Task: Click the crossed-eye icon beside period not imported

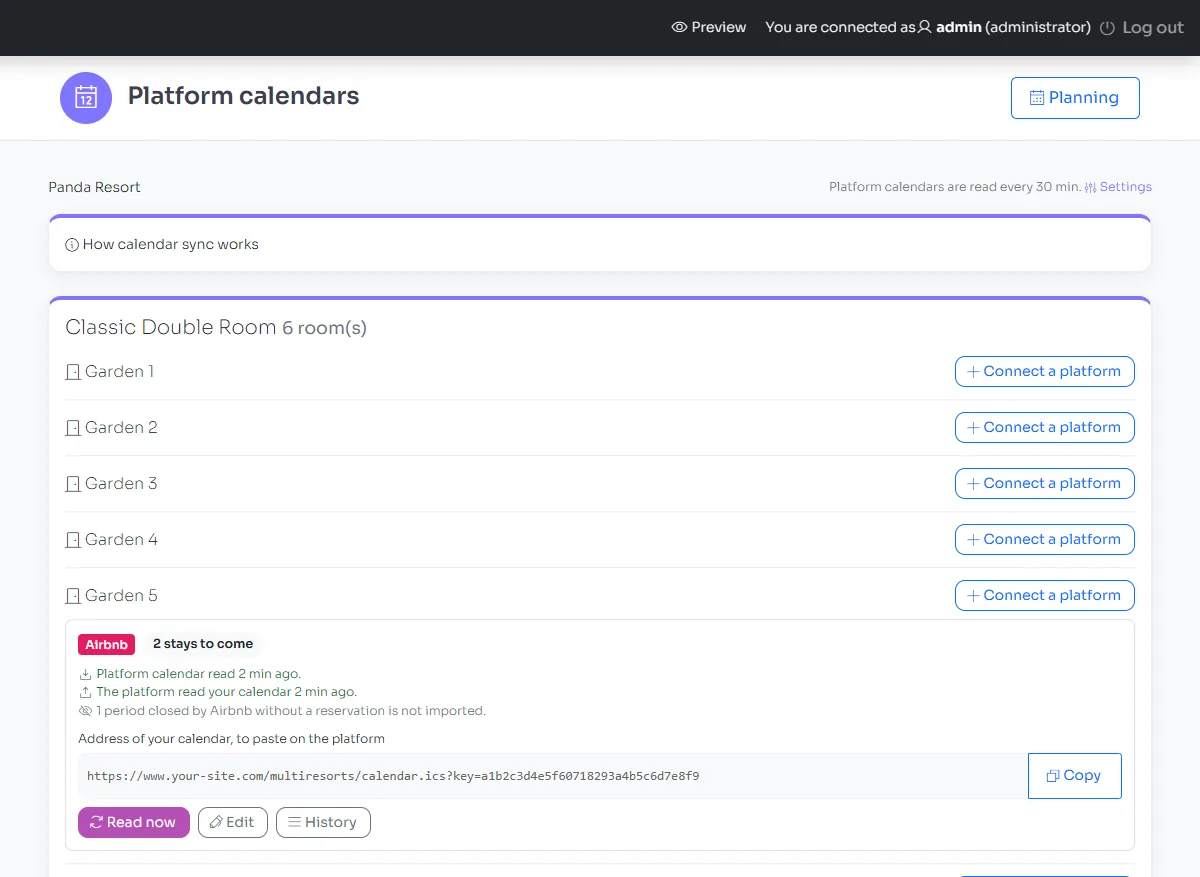Action: (85, 711)
